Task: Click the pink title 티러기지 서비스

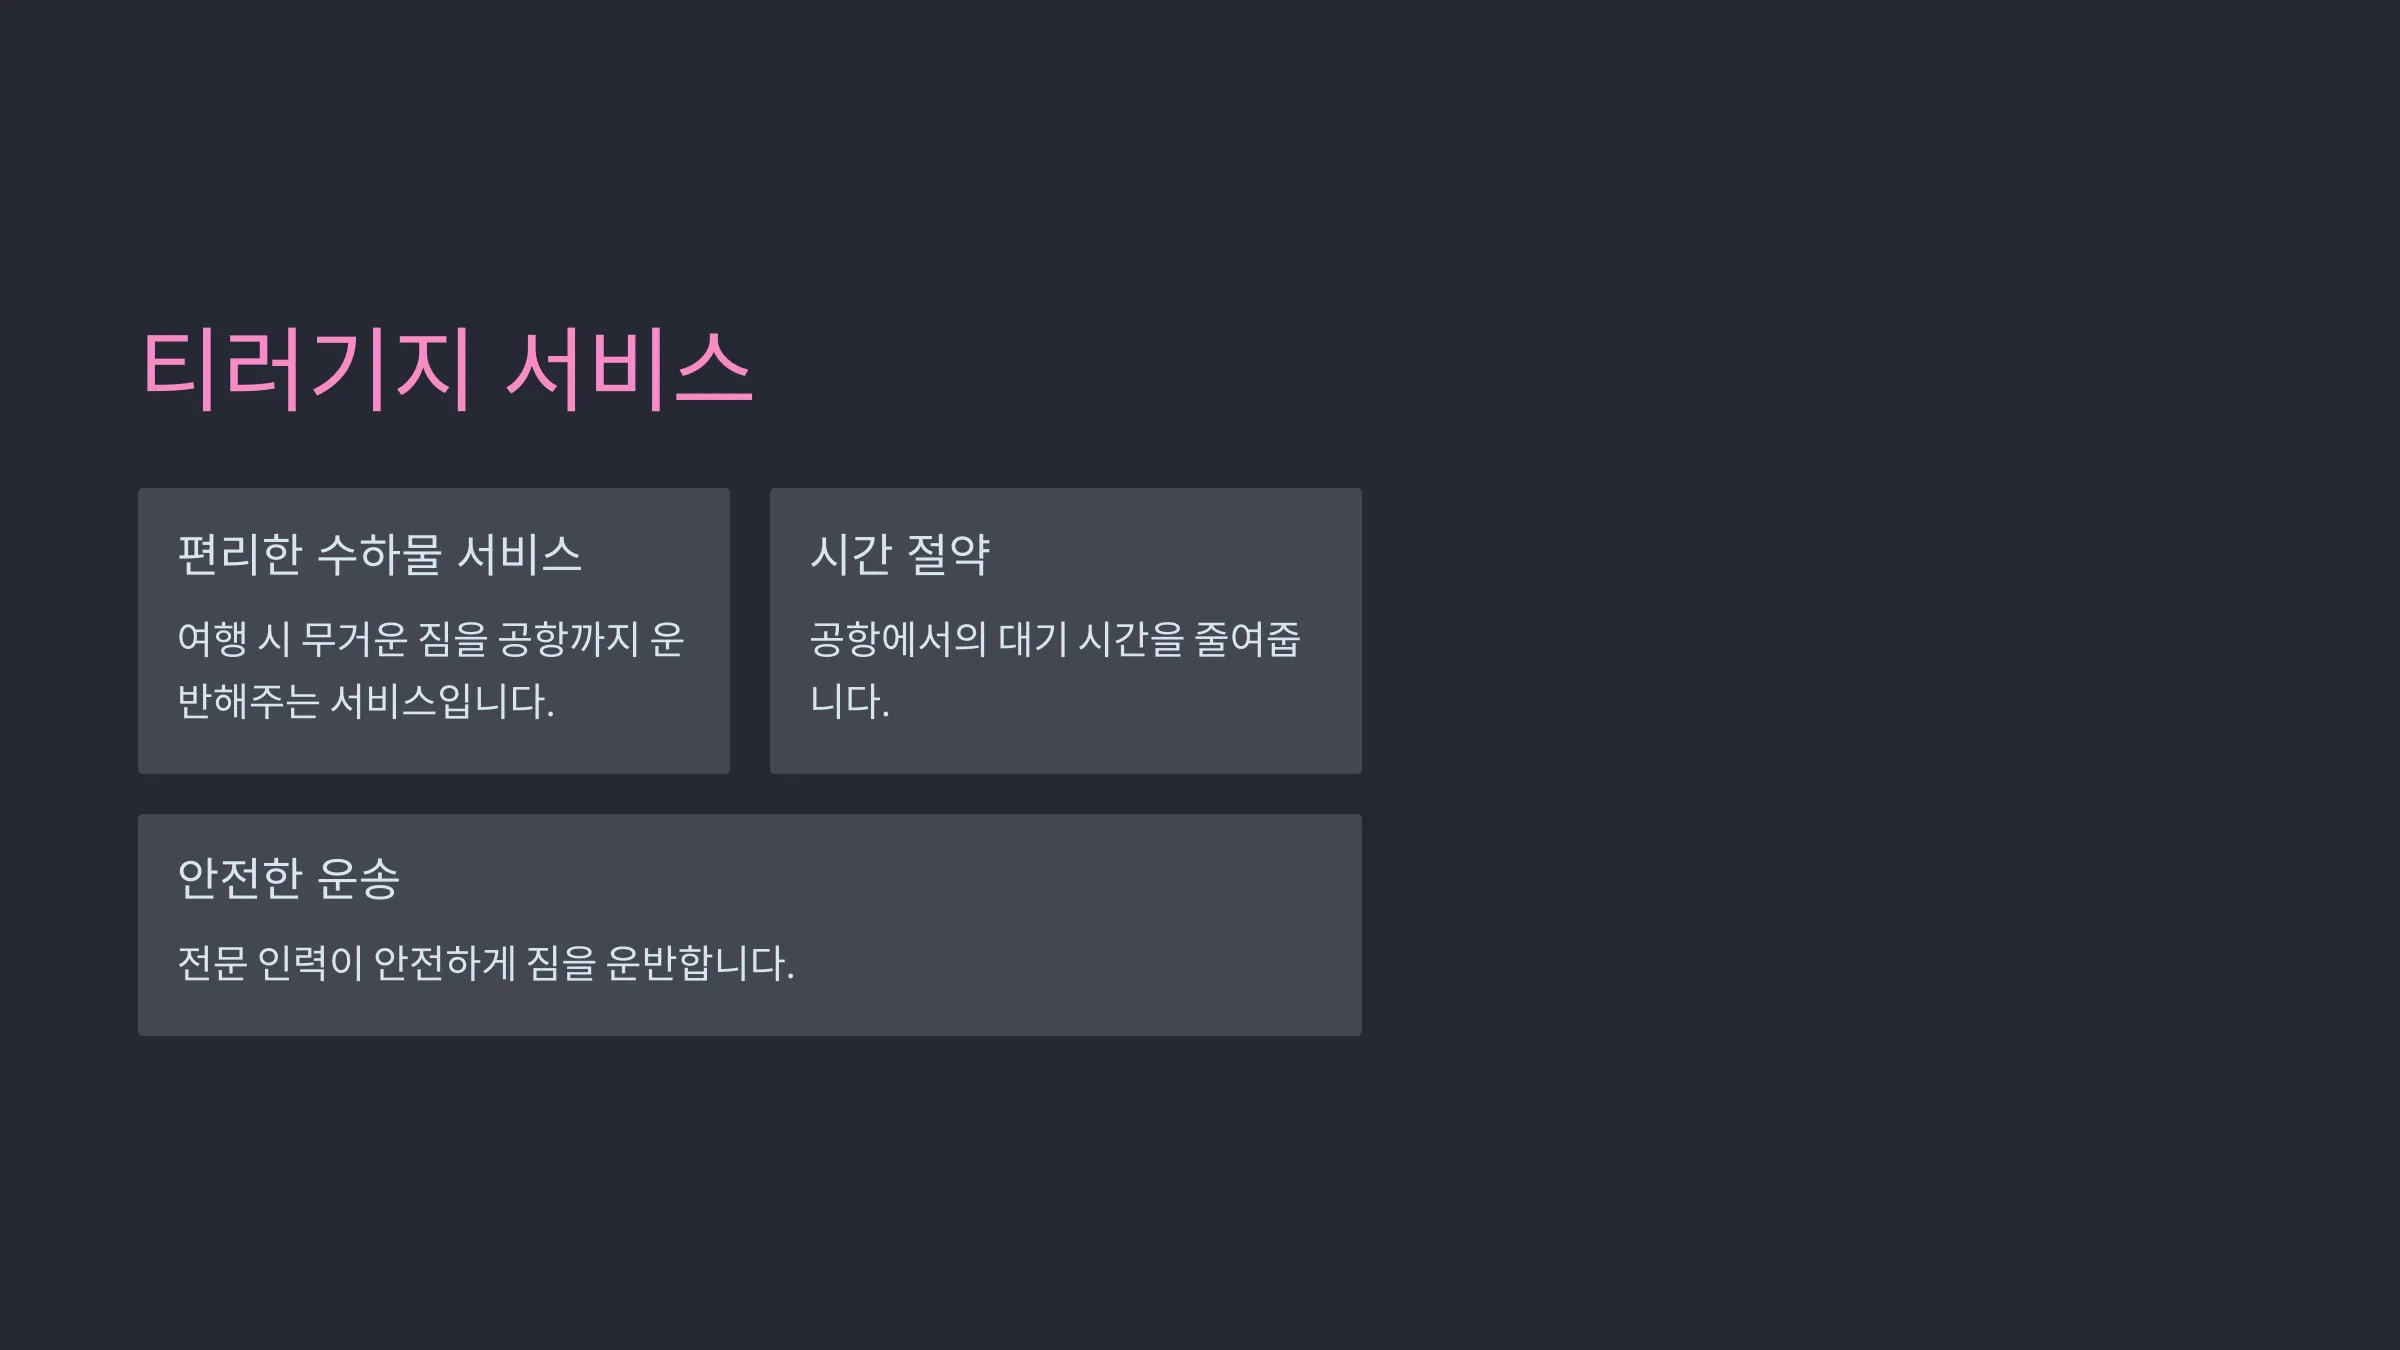Action: [447, 370]
